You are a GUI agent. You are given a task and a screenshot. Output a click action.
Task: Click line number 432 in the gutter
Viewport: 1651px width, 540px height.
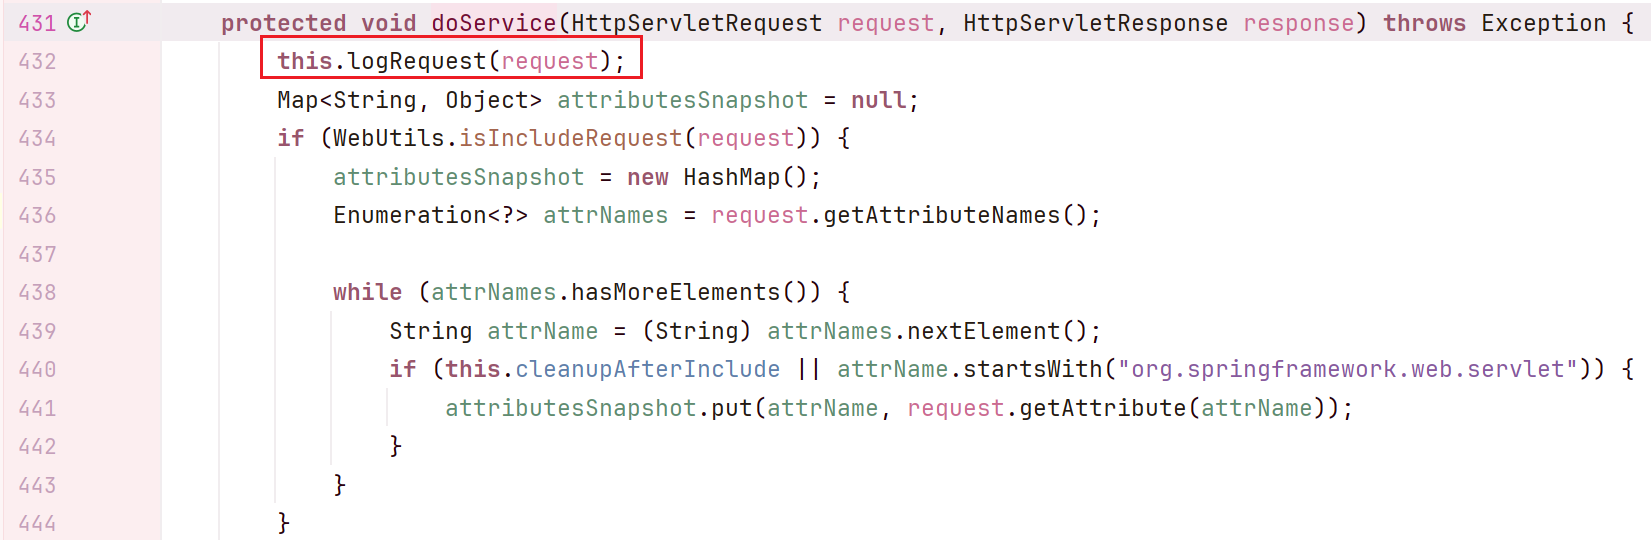coord(37,62)
